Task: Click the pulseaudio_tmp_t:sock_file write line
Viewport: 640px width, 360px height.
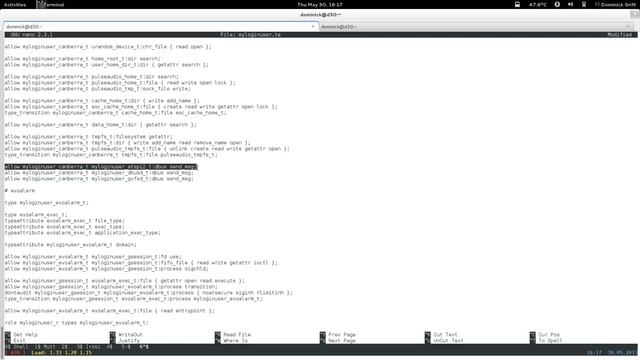Action: tap(98, 89)
